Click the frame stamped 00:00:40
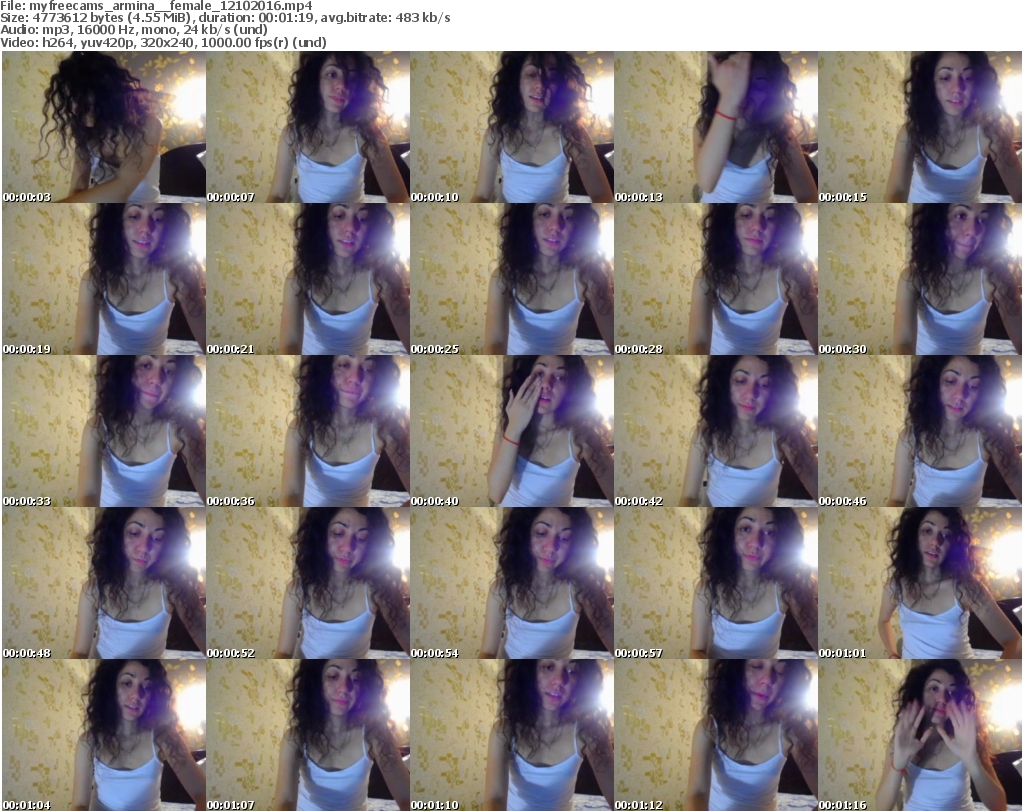This screenshot has width=1024, height=811. (x=511, y=431)
